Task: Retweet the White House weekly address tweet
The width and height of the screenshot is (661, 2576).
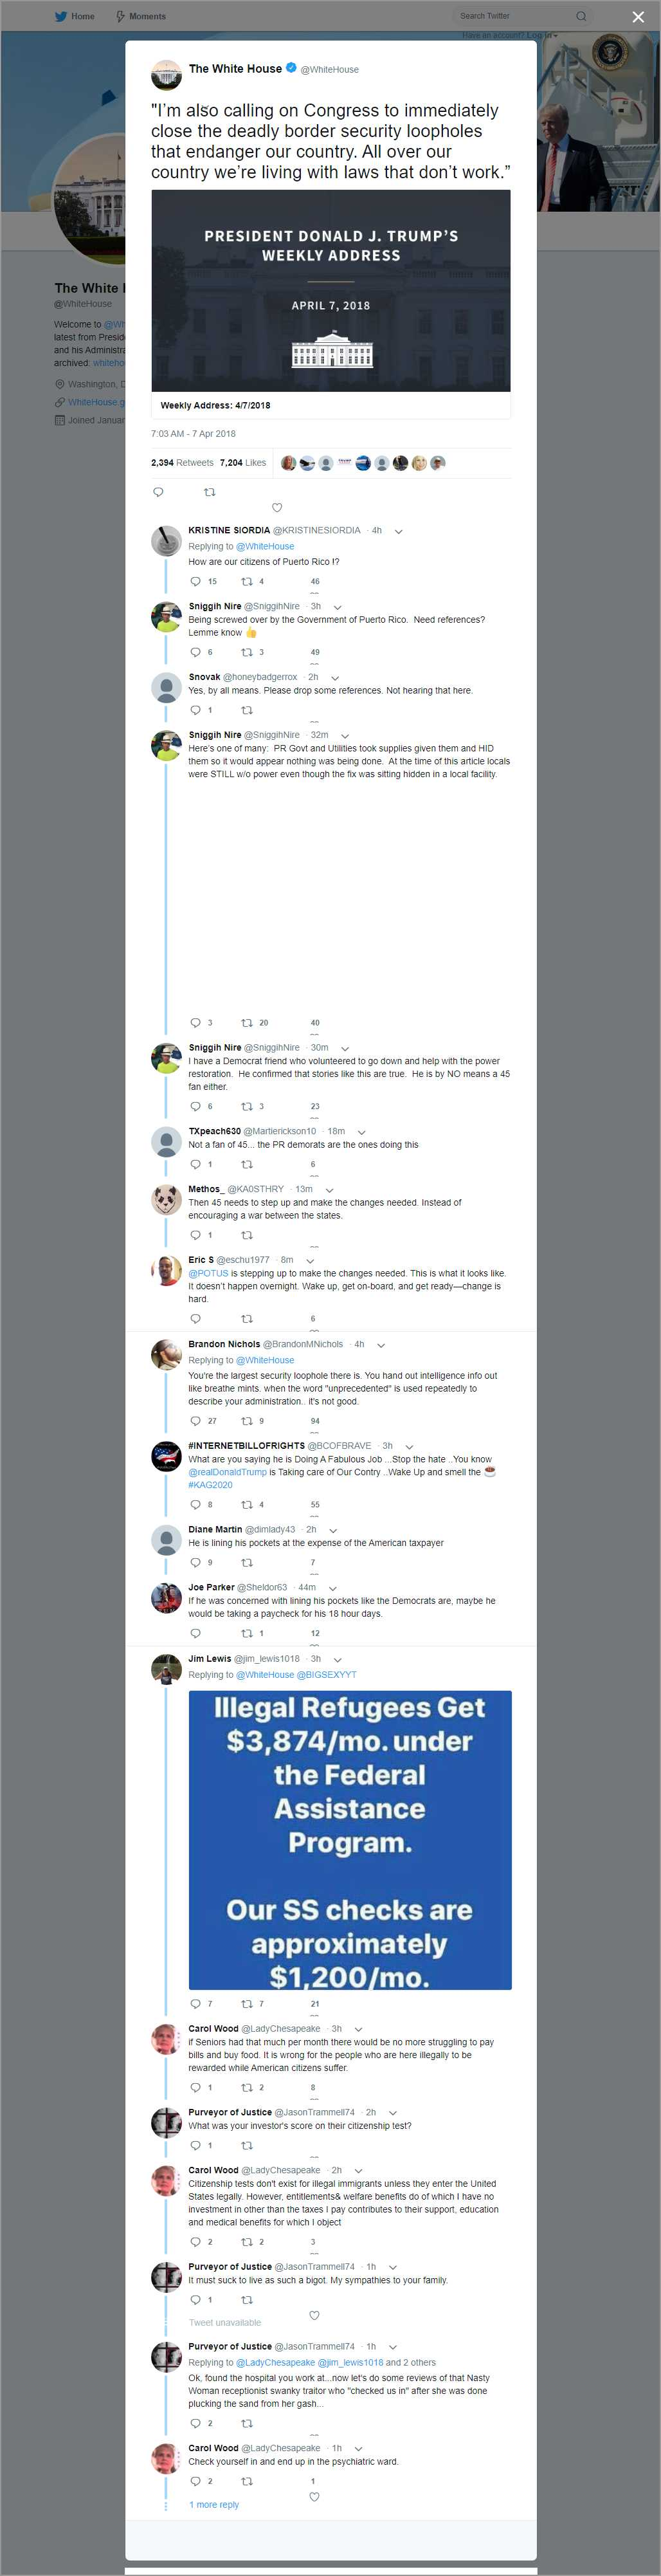Action: pos(209,492)
